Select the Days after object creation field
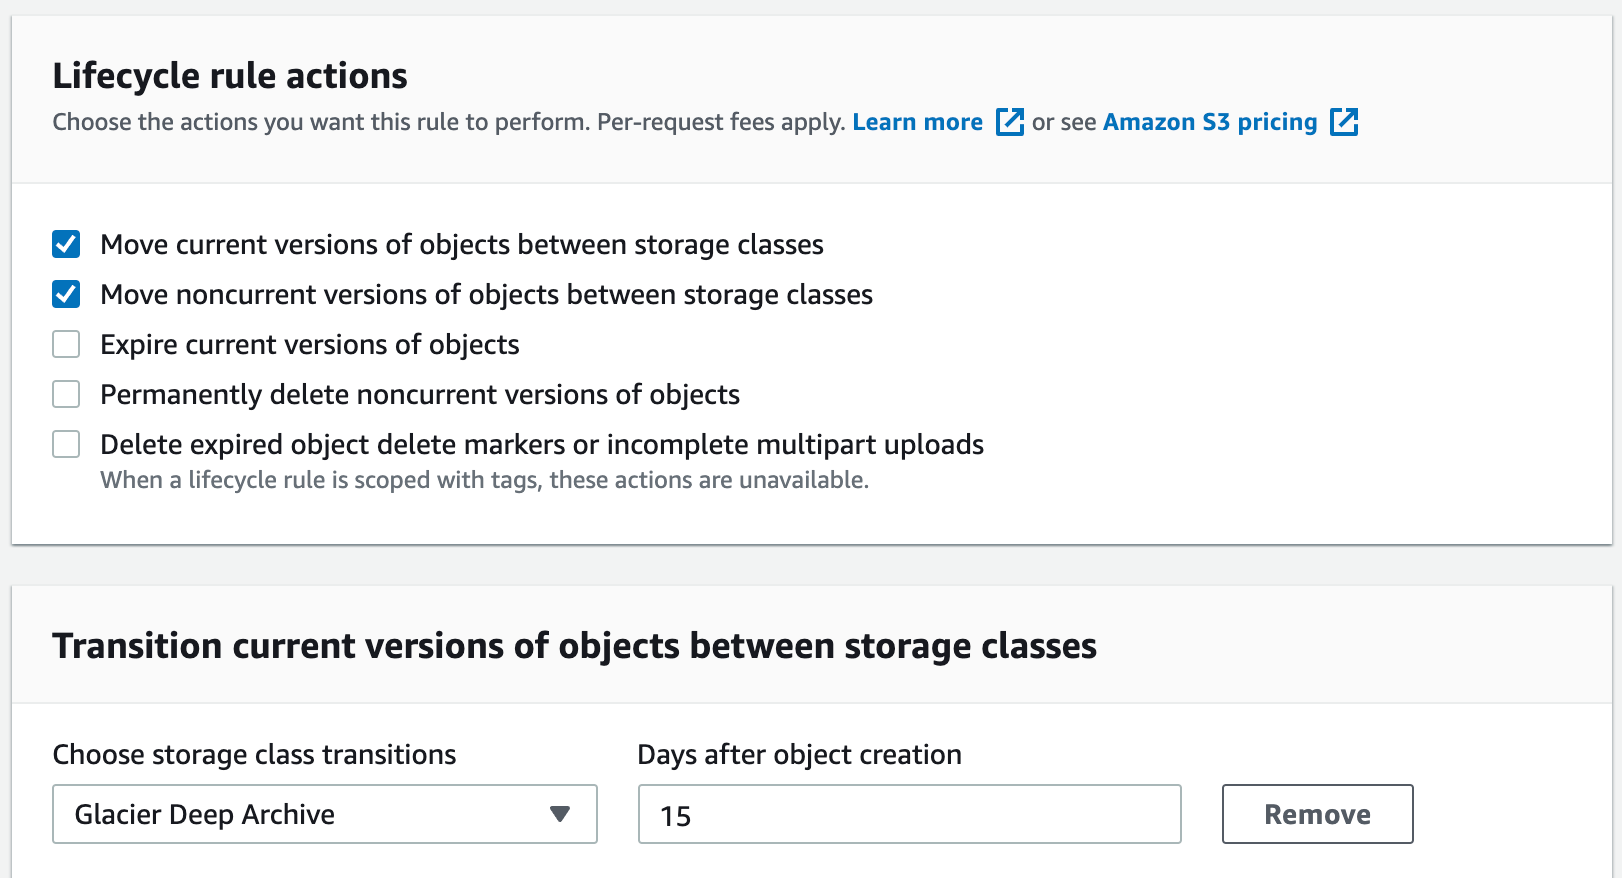 (x=908, y=814)
